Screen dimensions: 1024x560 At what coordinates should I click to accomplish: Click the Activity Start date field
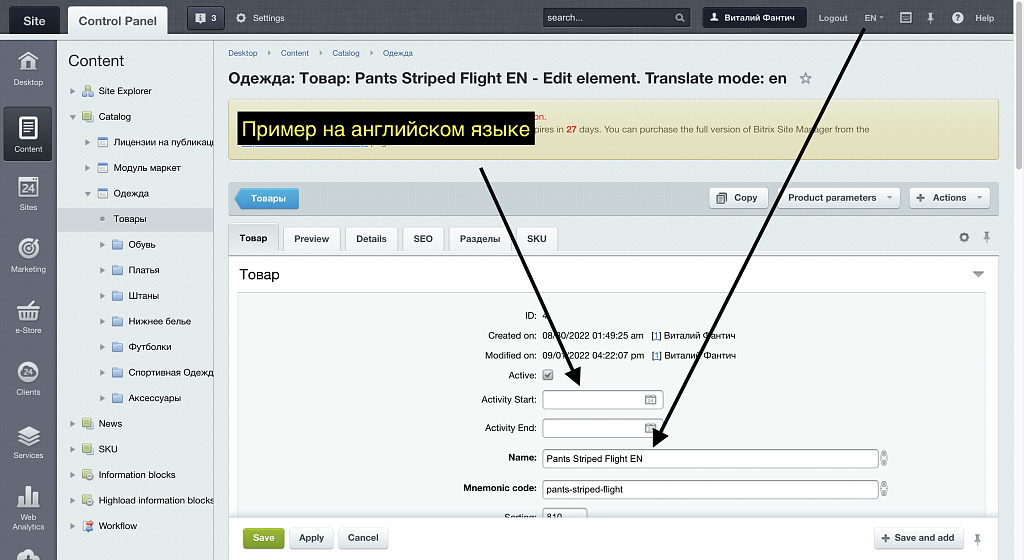(593, 399)
